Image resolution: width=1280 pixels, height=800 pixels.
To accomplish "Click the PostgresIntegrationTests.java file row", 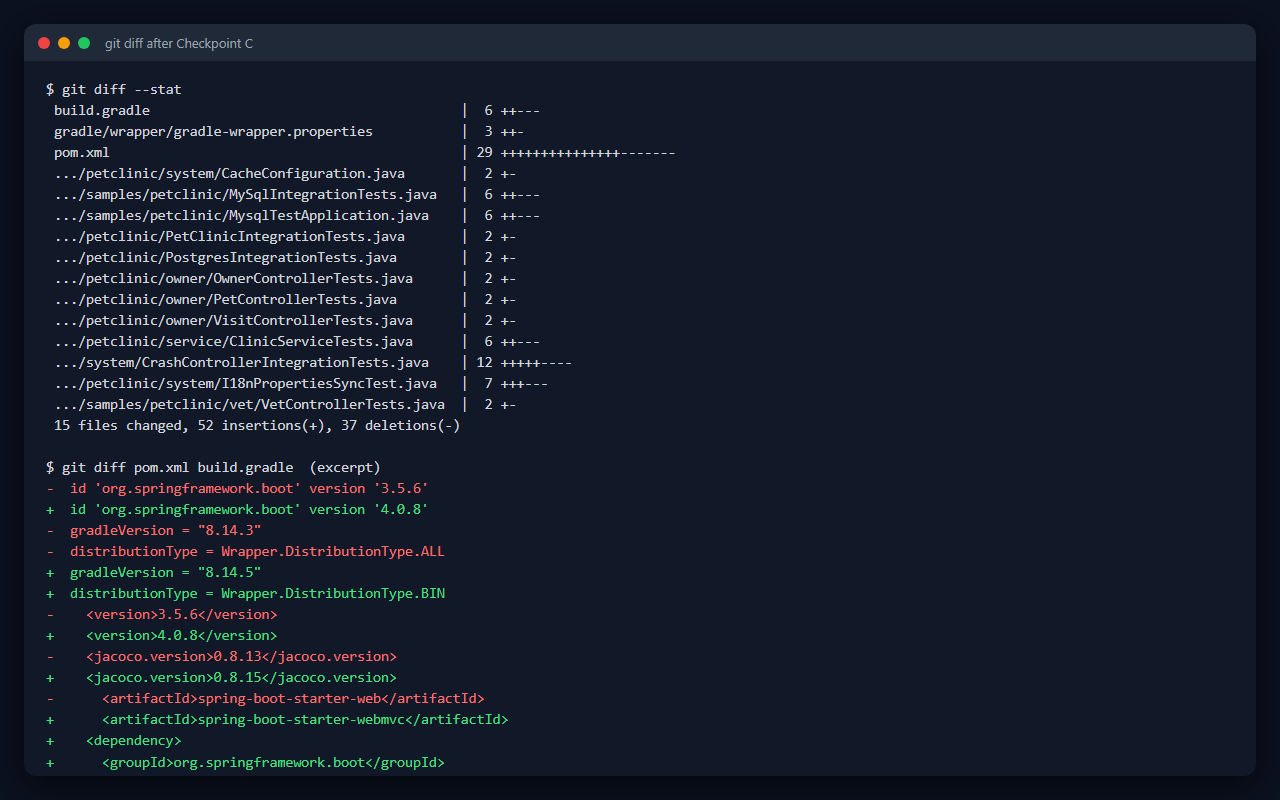I will (285, 257).
